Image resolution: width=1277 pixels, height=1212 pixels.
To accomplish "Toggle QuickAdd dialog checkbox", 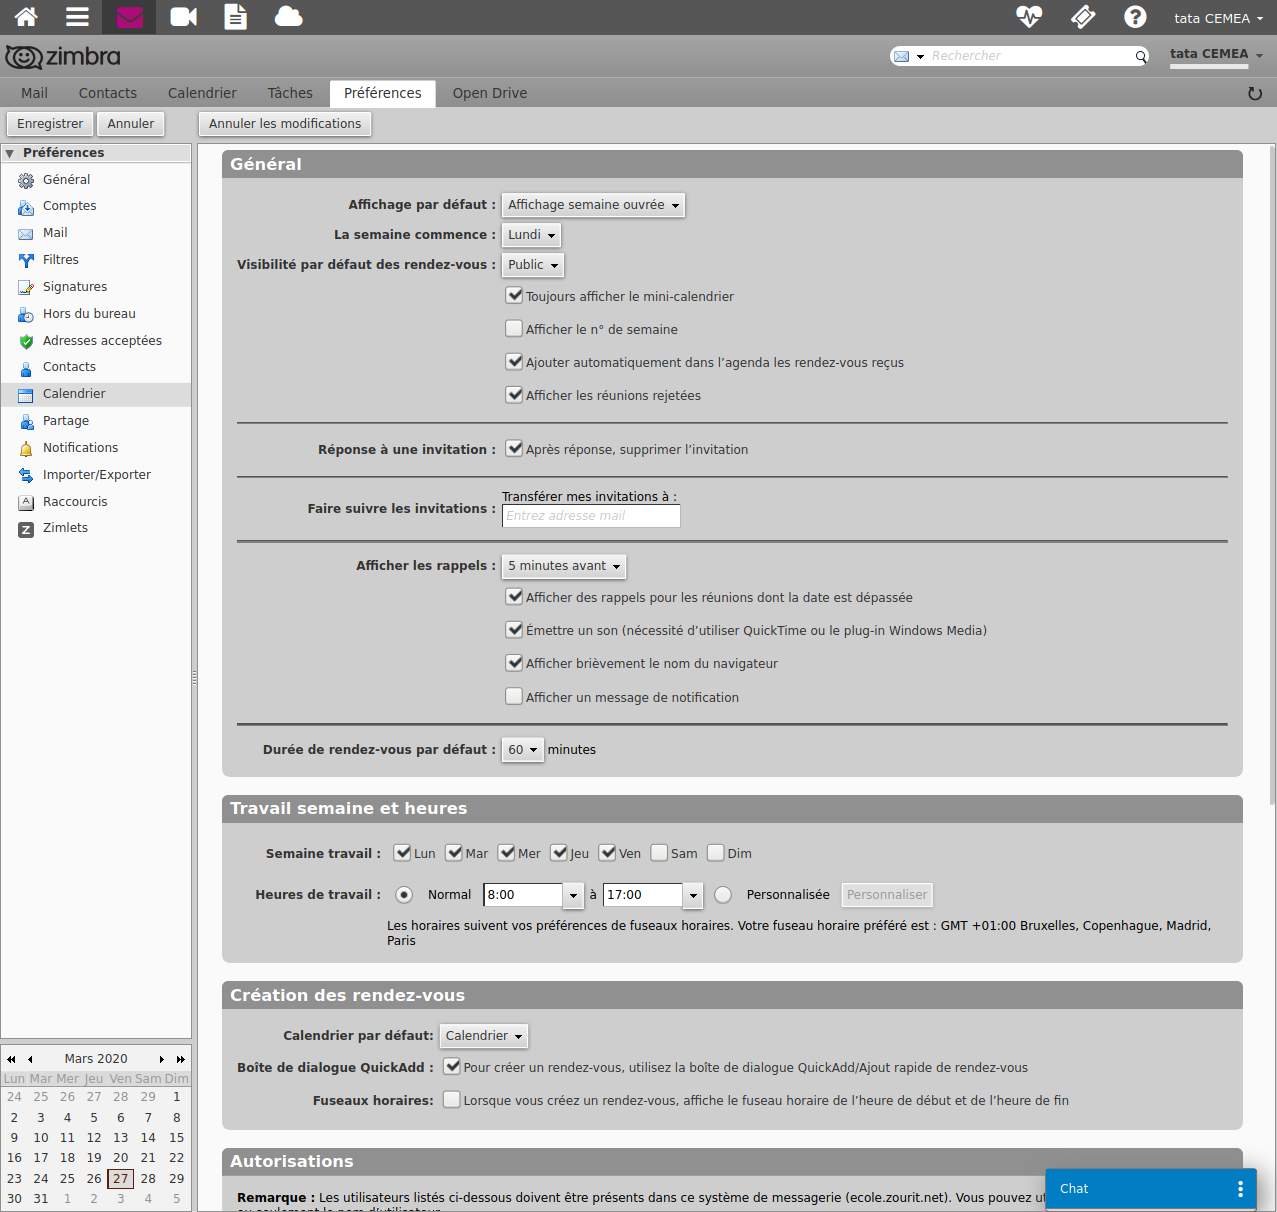I will 452,1066.
